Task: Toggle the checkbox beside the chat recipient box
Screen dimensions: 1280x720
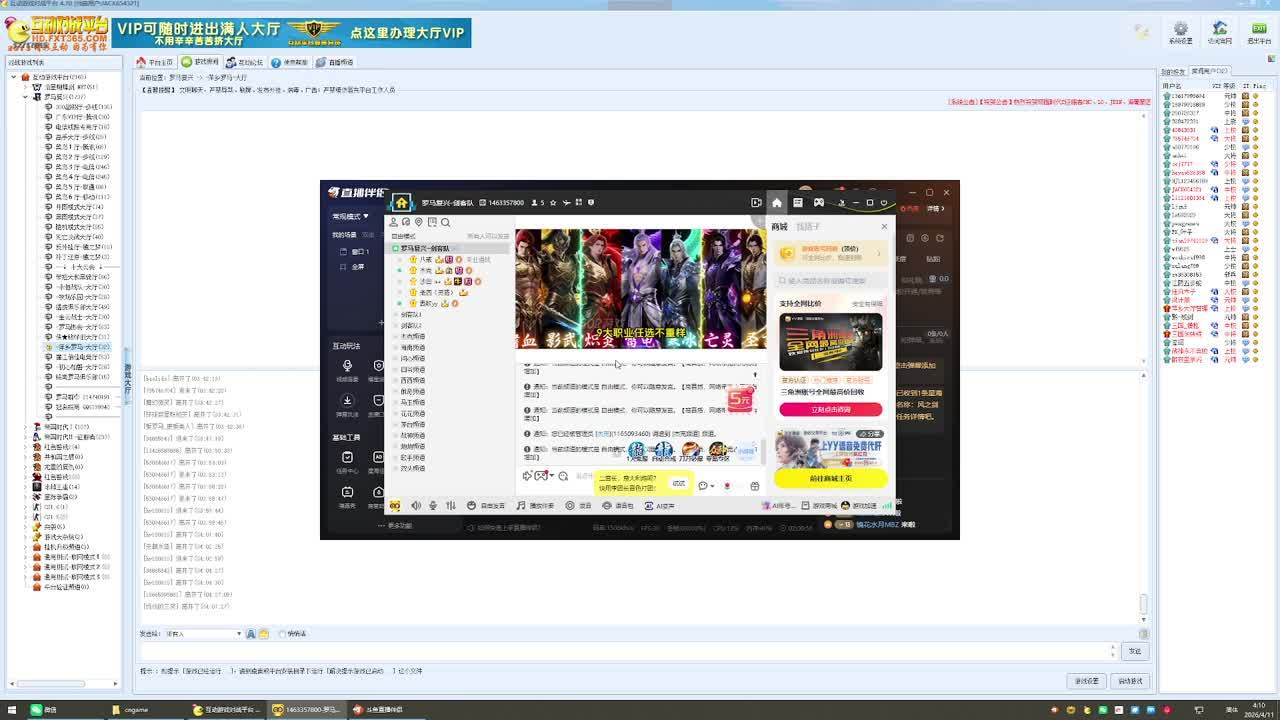Action: click(283, 634)
